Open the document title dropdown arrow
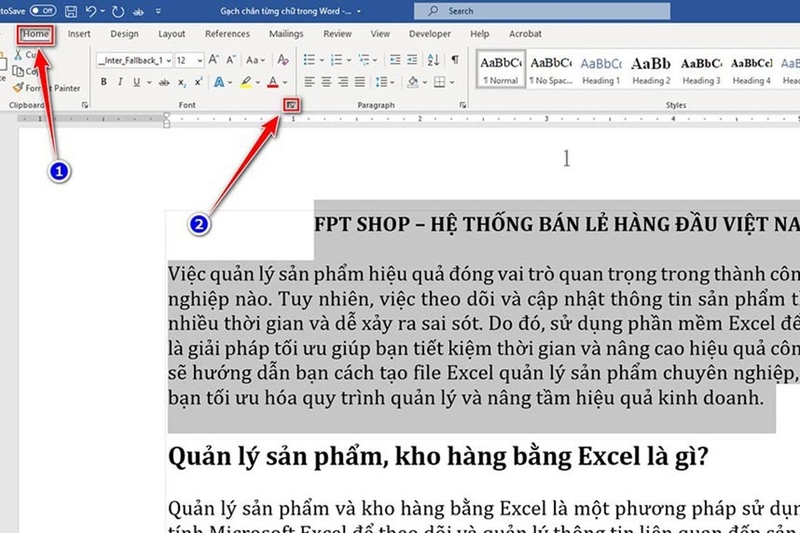800x533 pixels. point(359,11)
